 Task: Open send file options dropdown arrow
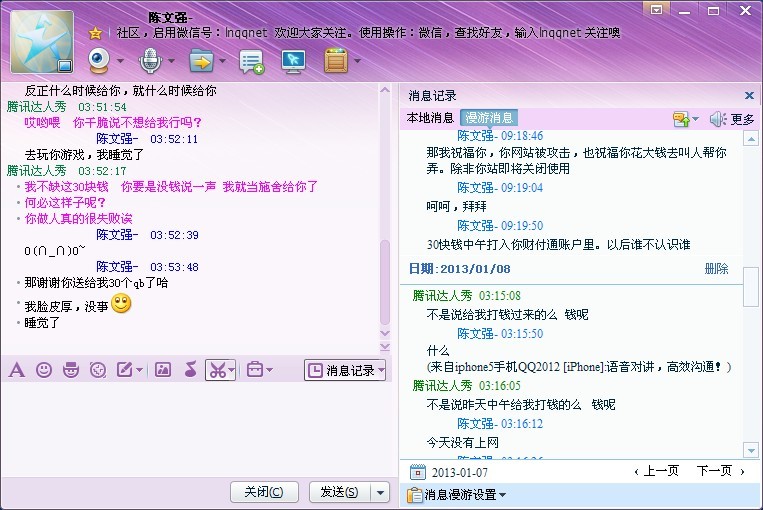222,61
